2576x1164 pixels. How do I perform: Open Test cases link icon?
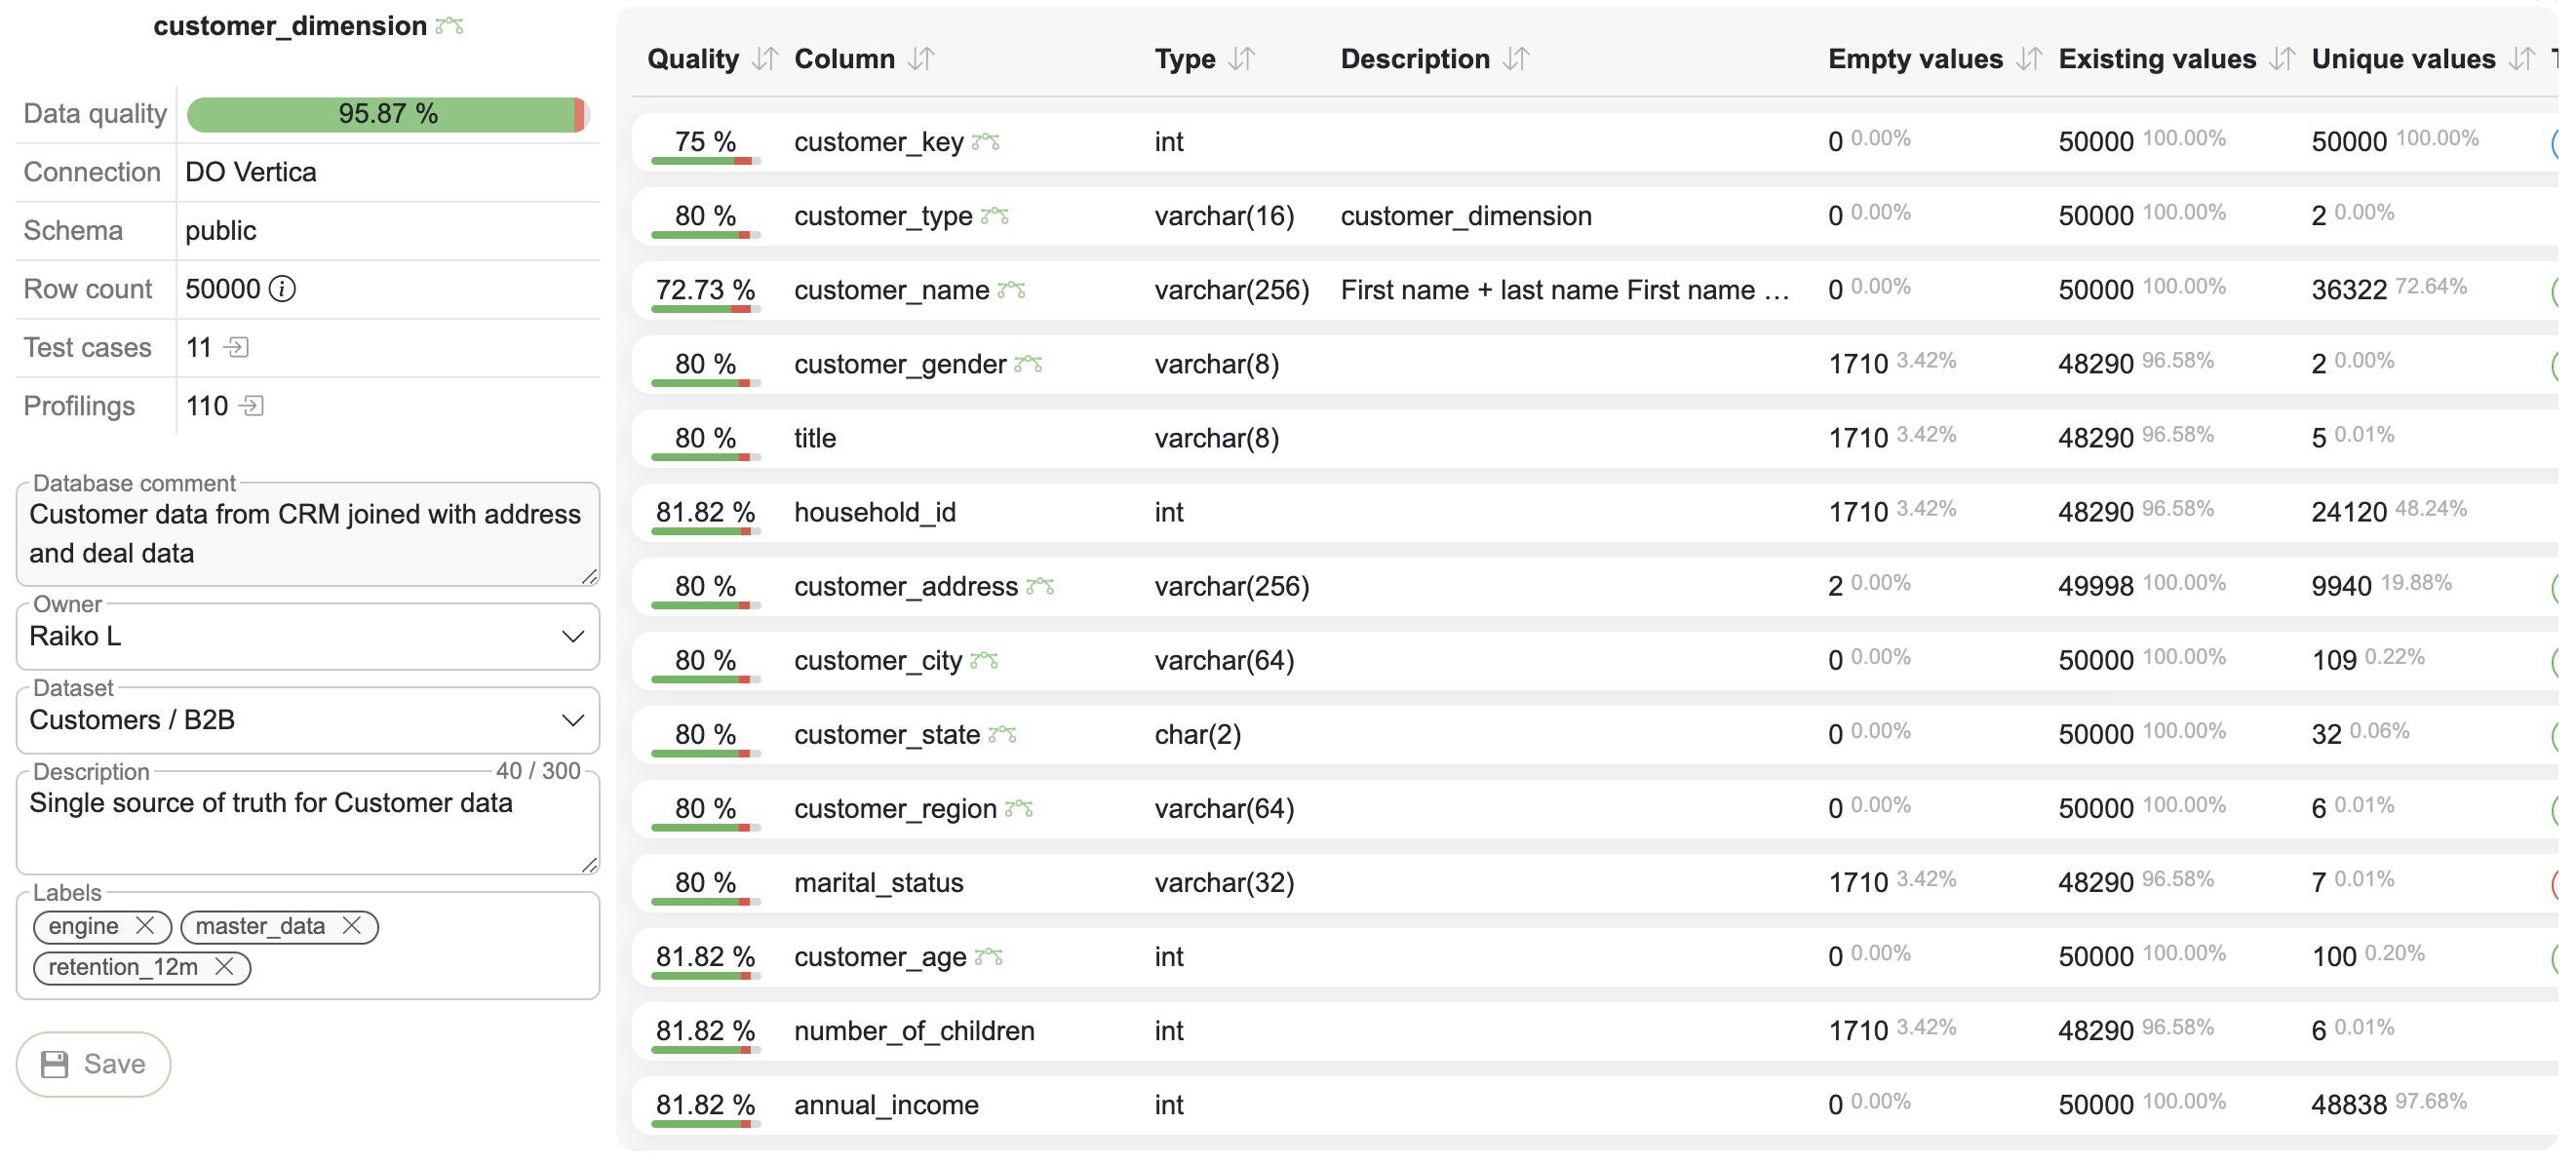pyautogui.click(x=237, y=347)
